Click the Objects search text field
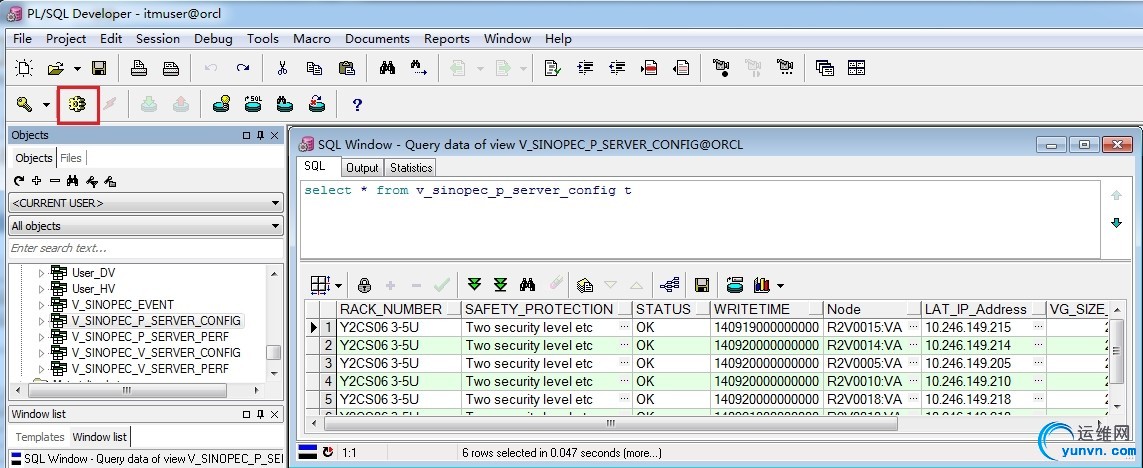 point(146,248)
